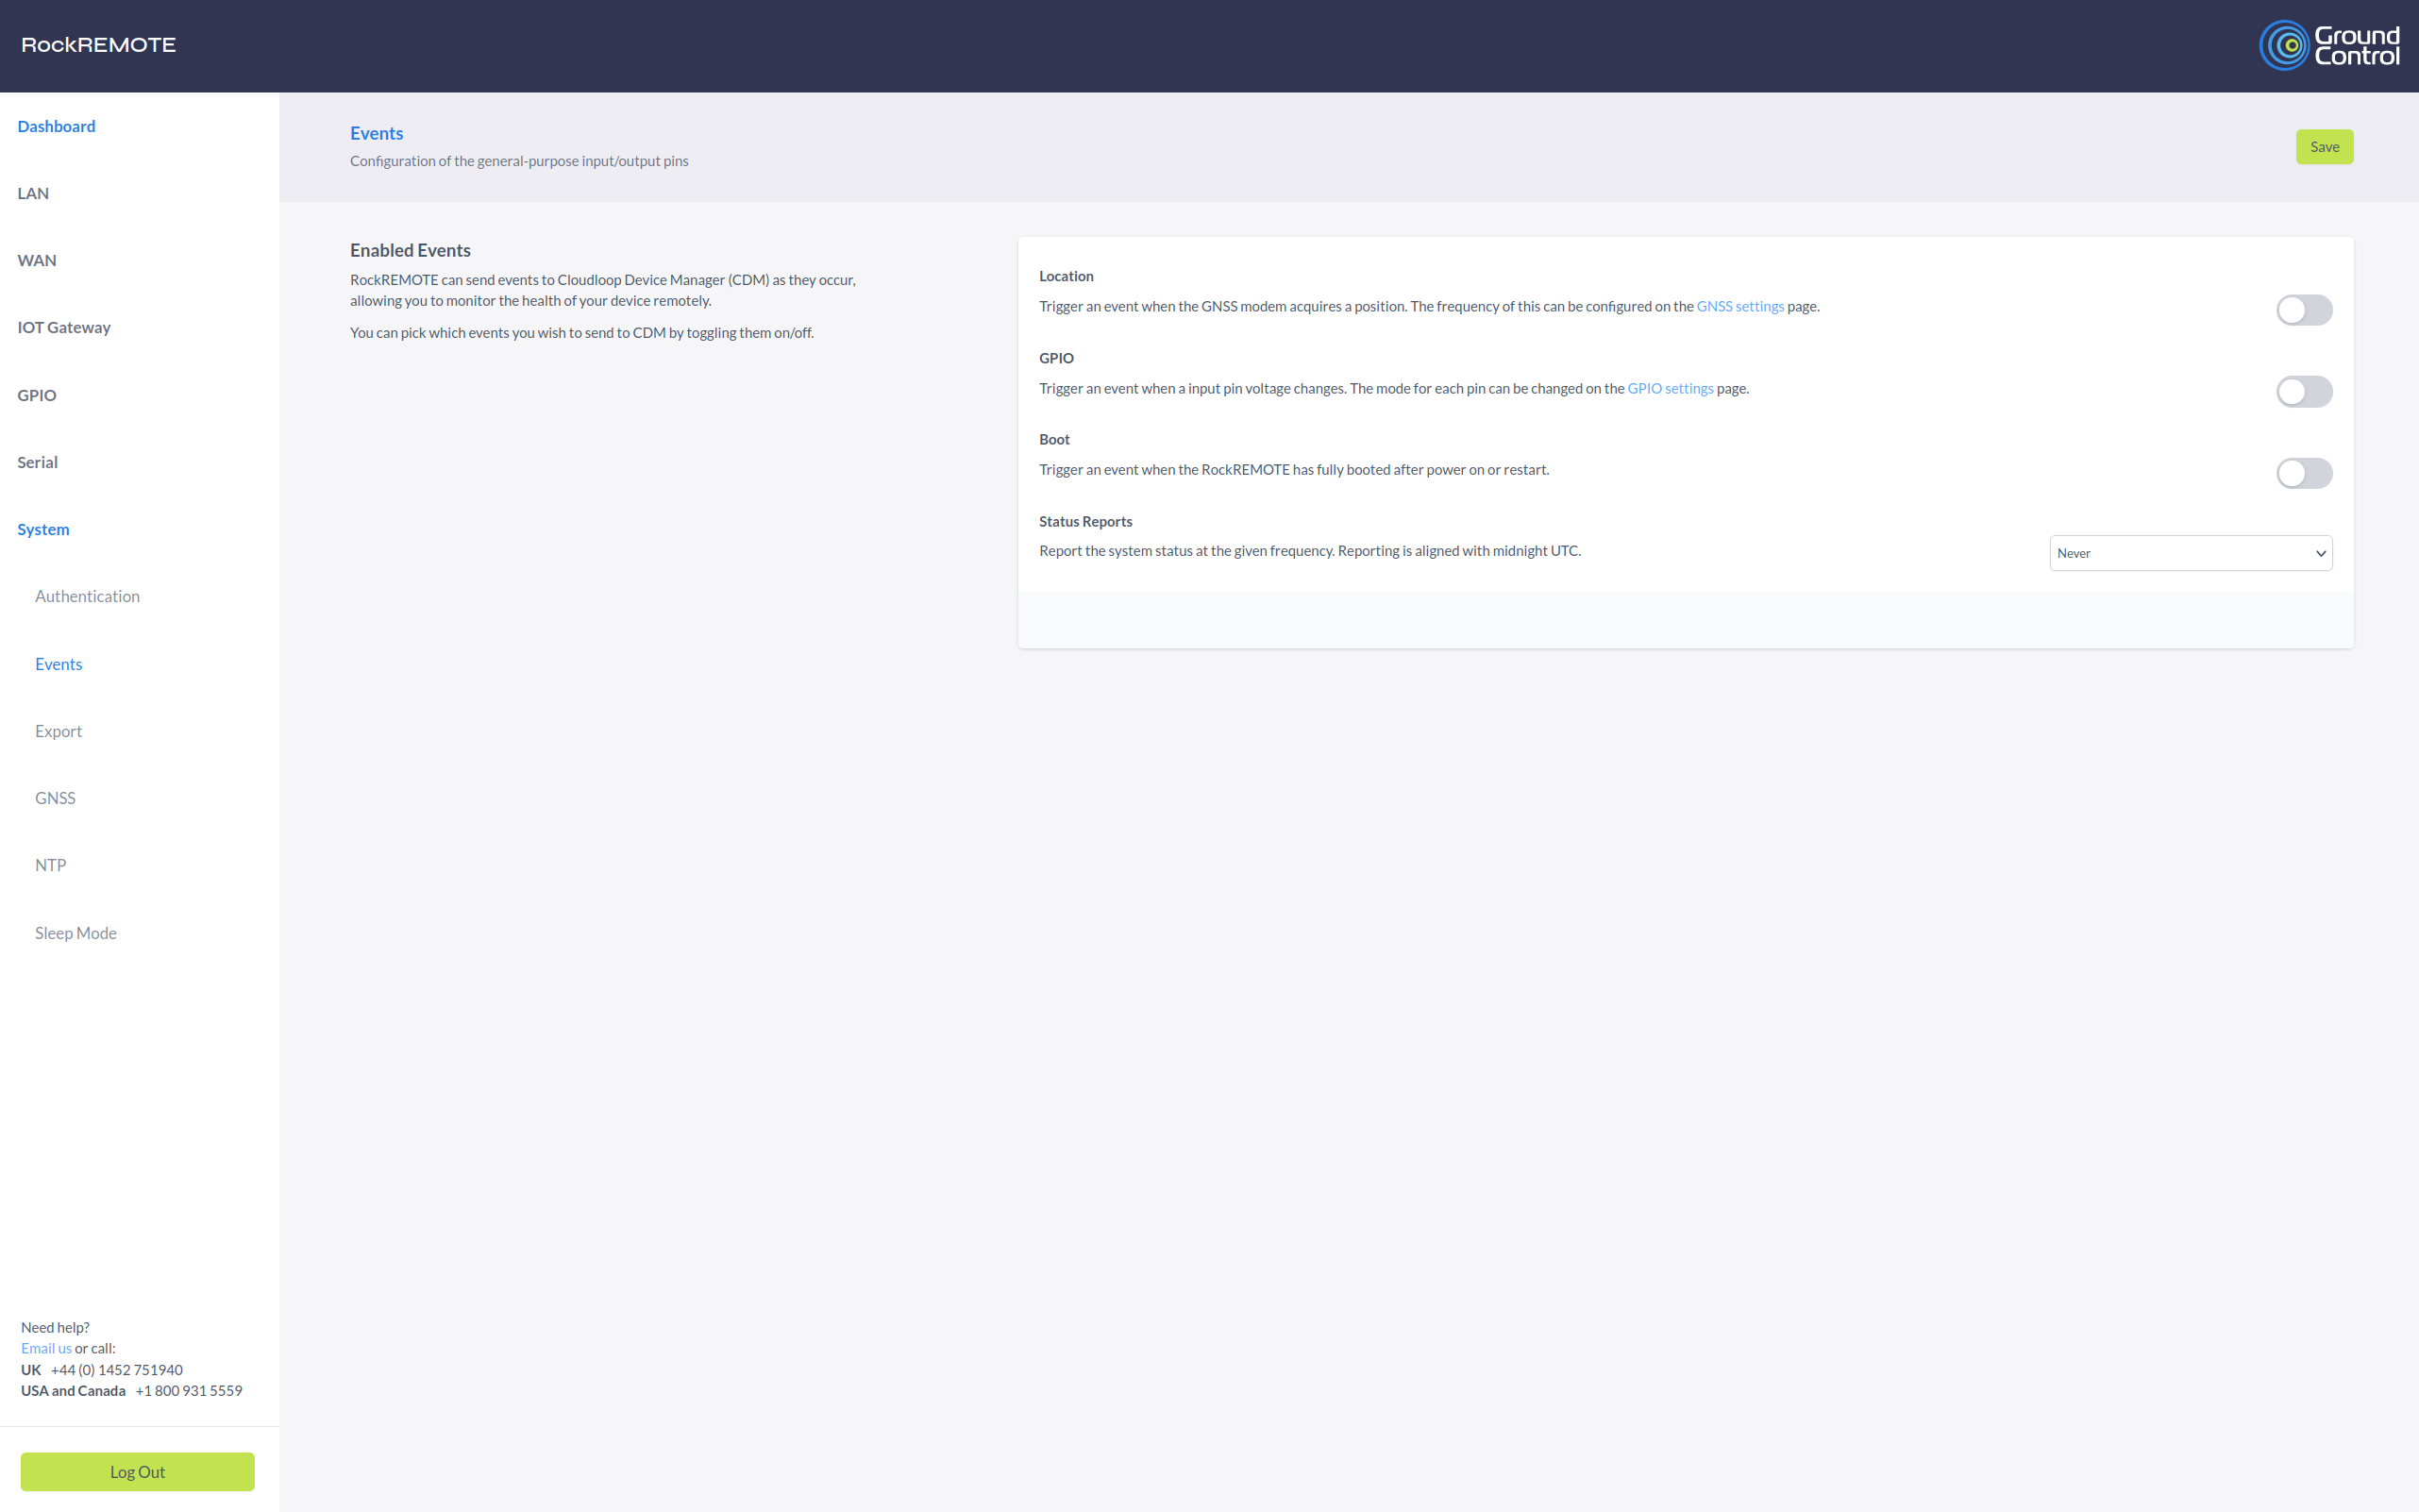Log out of RockREMOTE
Viewport: 2419px width, 1512px height.
pos(137,1472)
